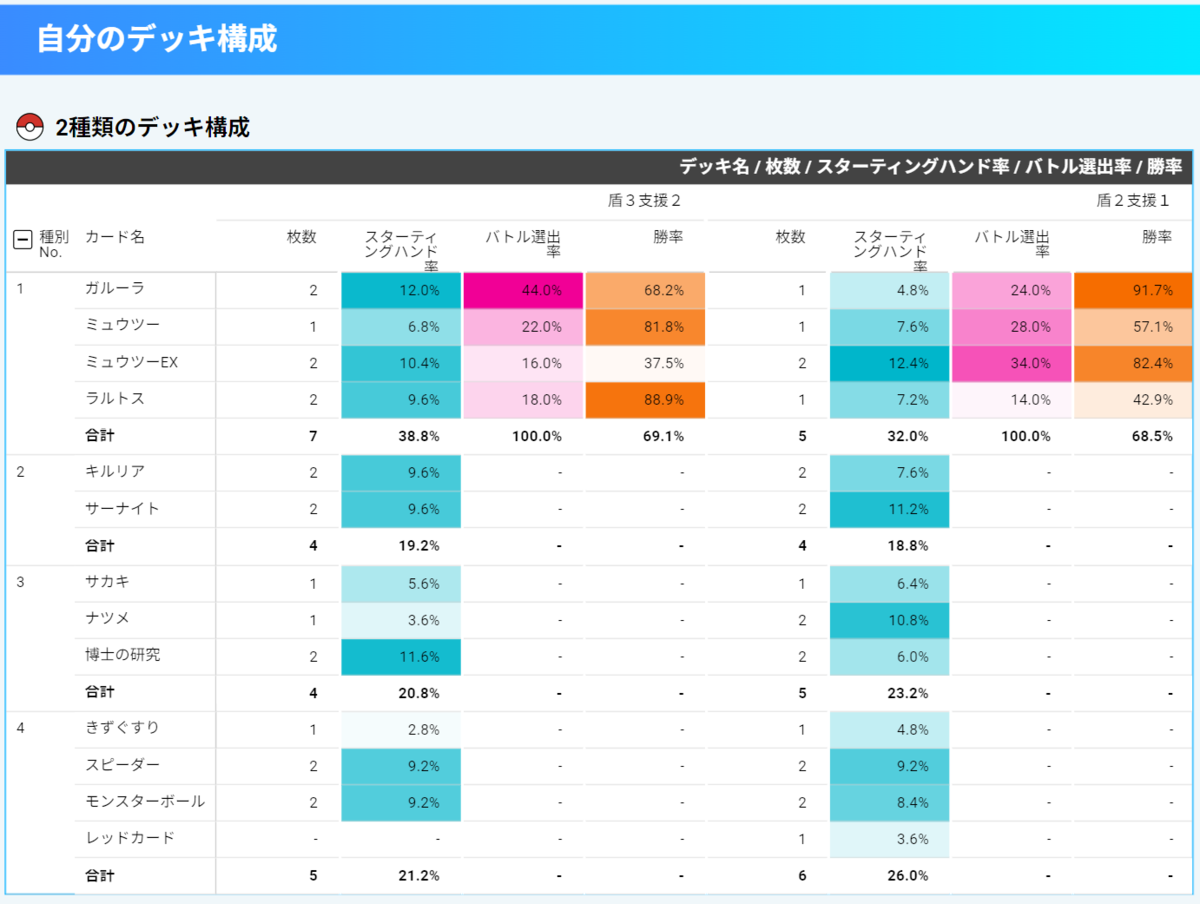The image size is (1200, 904).
Task: Select the 自分のデッキ構成 page title
Action: coord(157,38)
